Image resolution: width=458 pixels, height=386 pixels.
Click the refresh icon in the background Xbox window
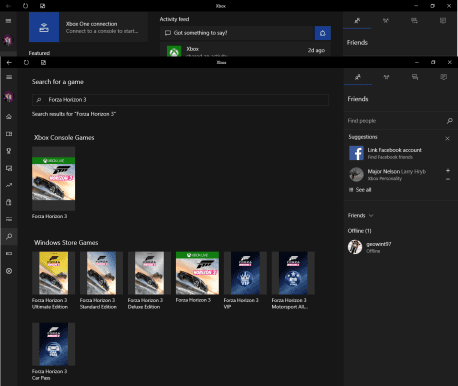pyautogui.click(x=25, y=6)
